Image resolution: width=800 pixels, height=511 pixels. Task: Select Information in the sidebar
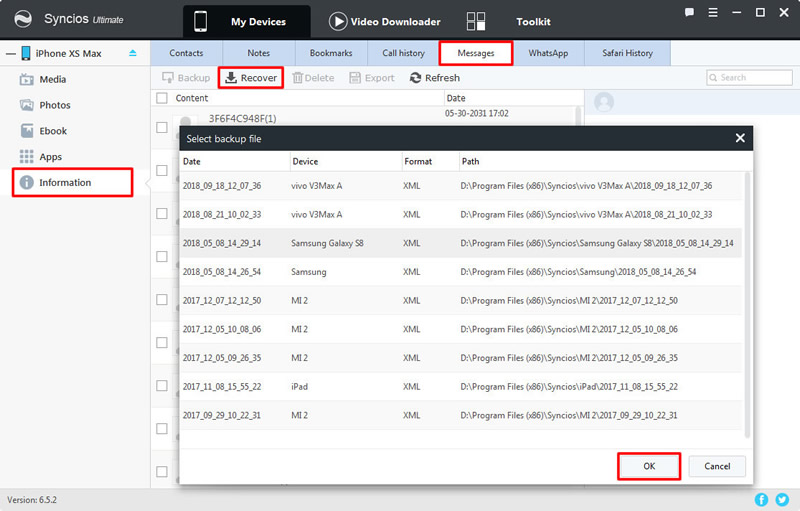pyautogui.click(x=72, y=183)
